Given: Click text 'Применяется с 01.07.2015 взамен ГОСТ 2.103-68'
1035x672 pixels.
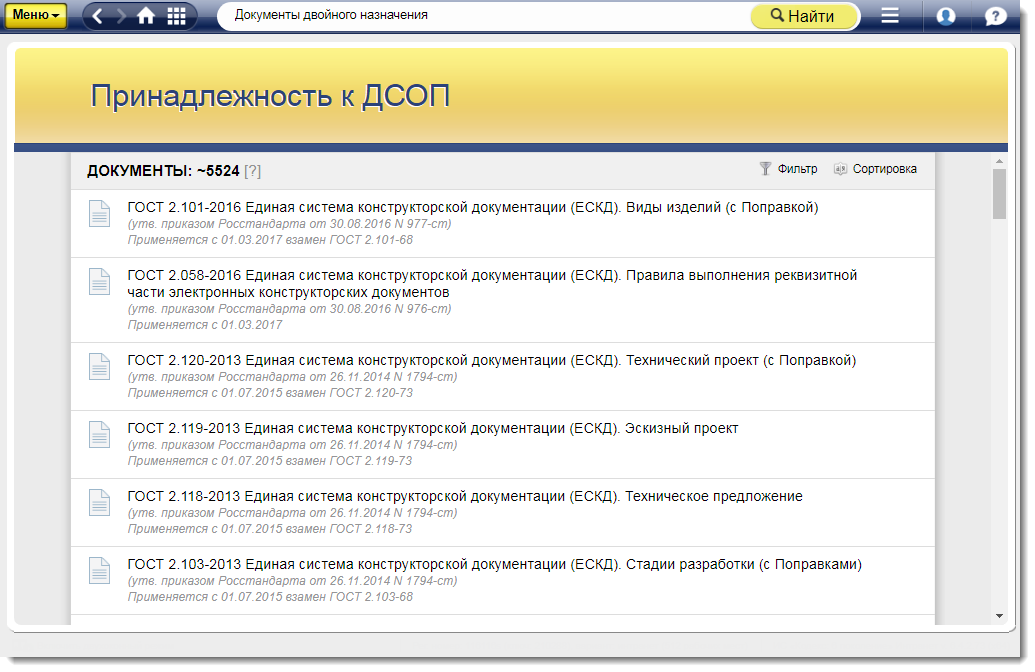Looking at the screenshot, I should click(270, 597).
